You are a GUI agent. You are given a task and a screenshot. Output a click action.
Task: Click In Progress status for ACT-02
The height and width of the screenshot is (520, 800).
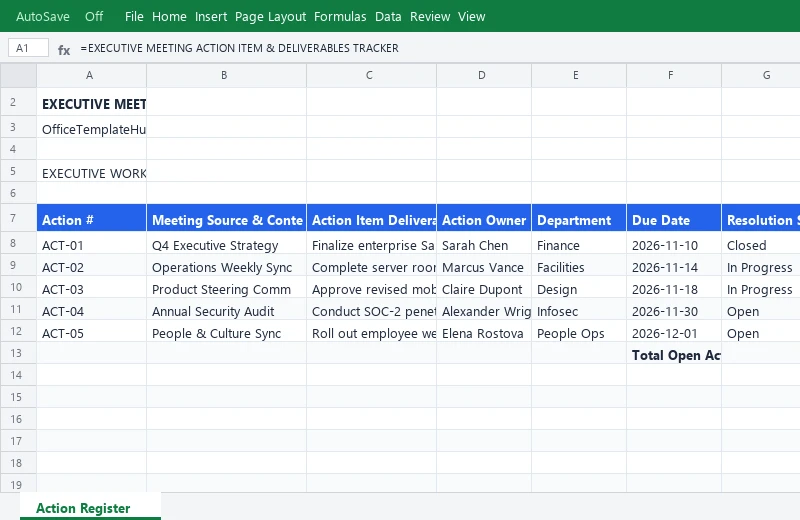[x=761, y=267]
